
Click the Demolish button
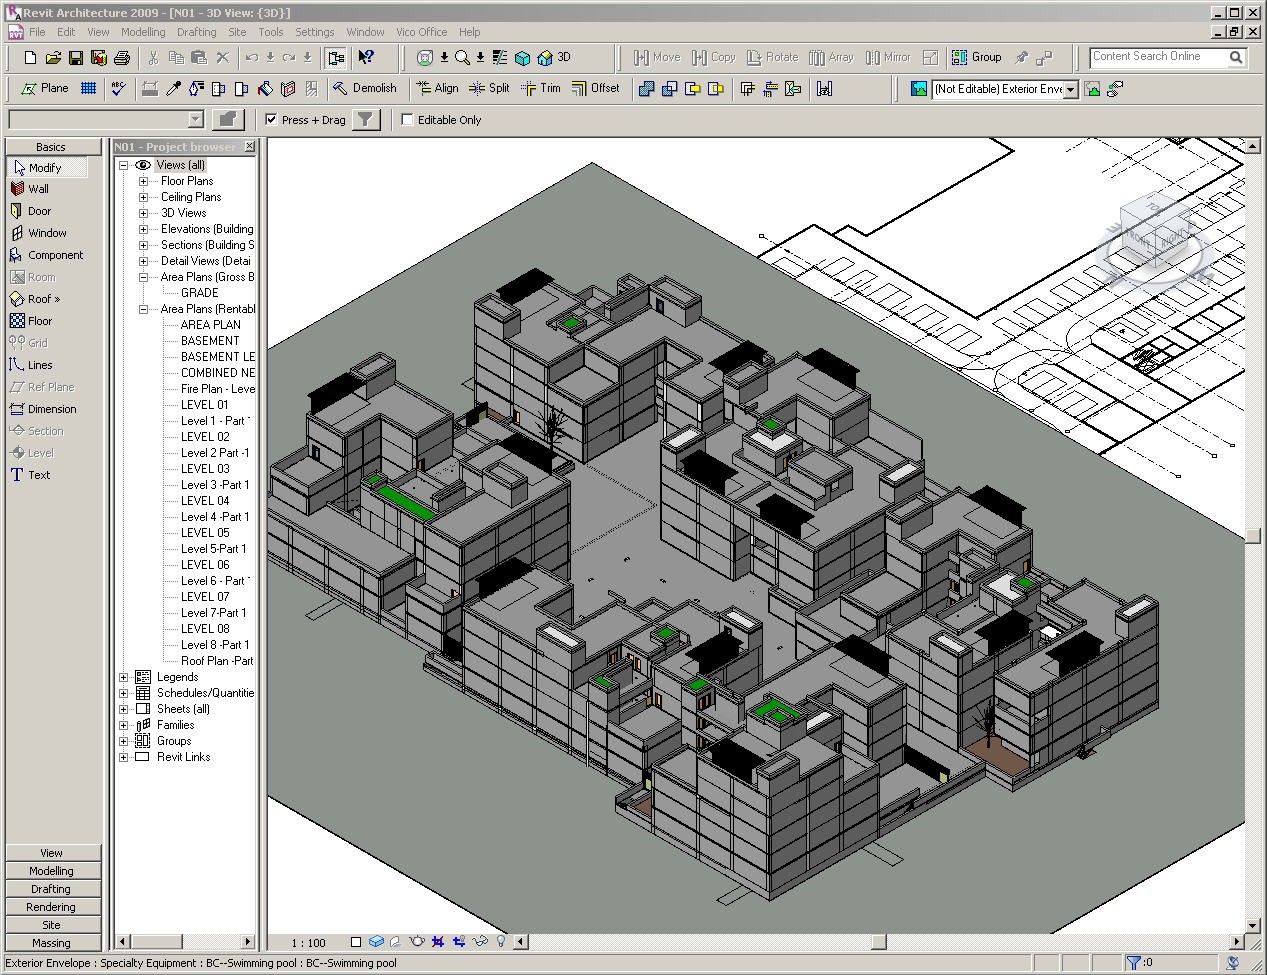(365, 89)
